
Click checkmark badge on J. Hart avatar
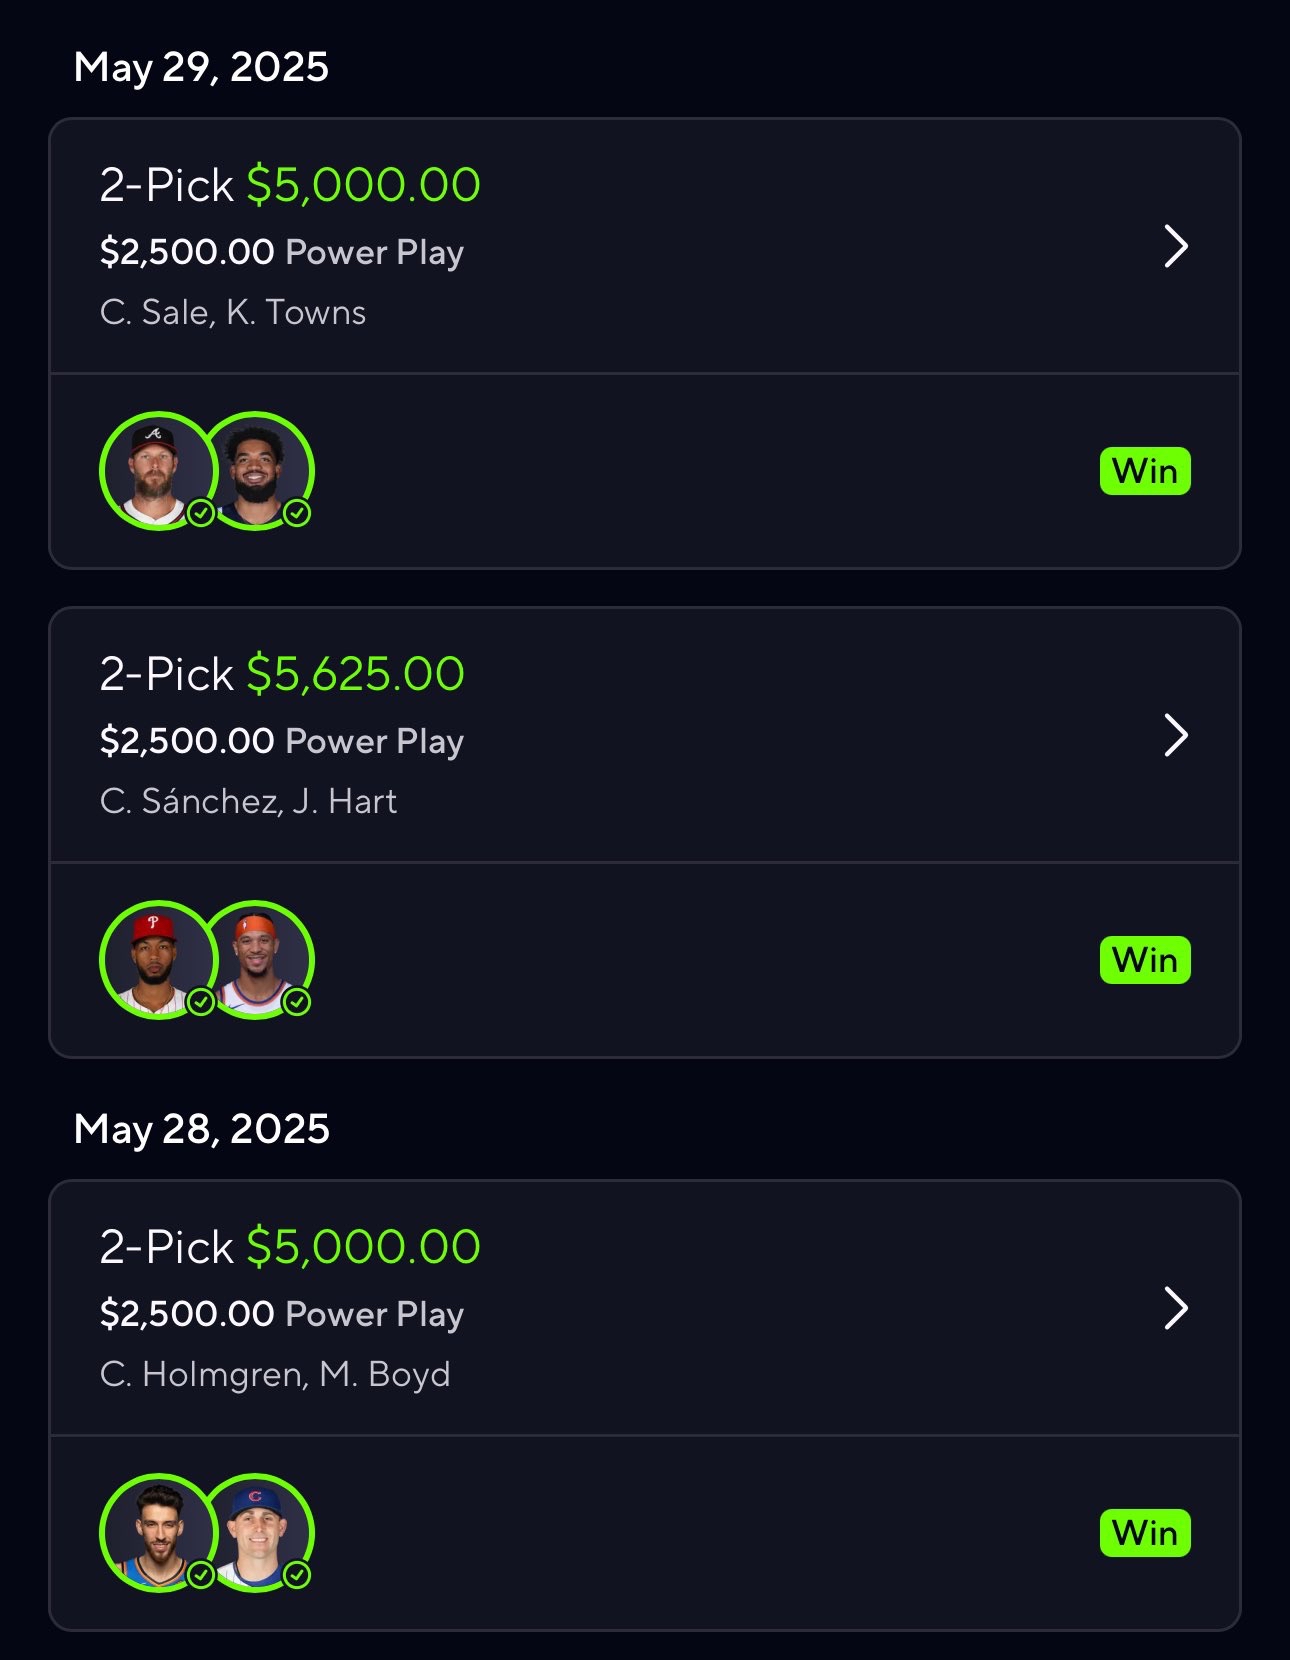click(297, 1002)
